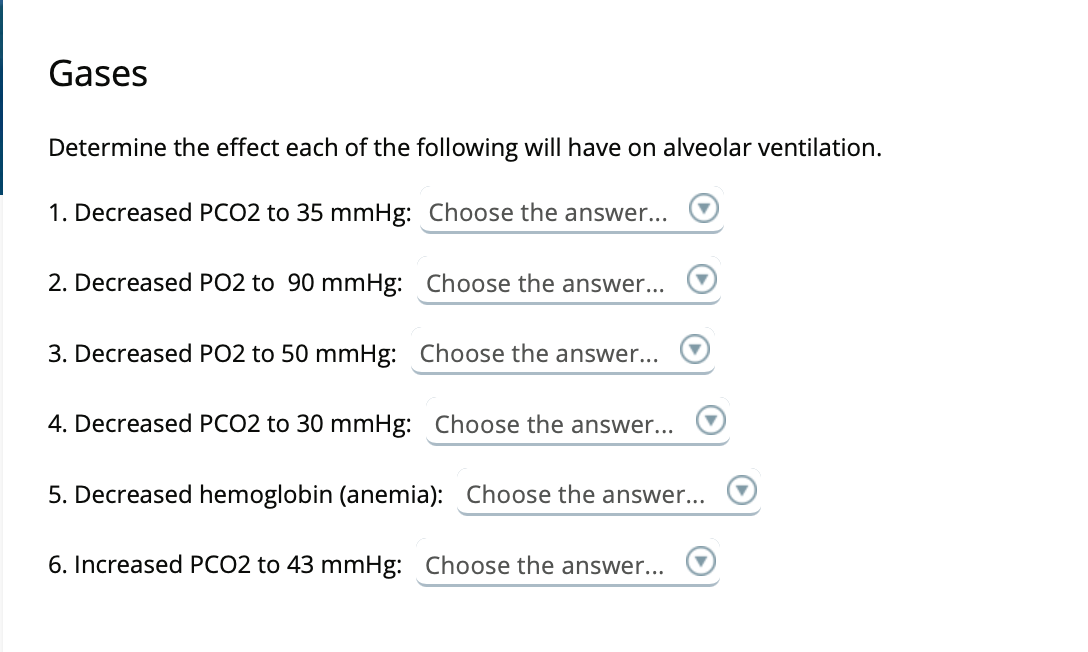
Task: Click the label '4. Decreased PCO2 to 30 mmHg'
Action: click(230, 424)
